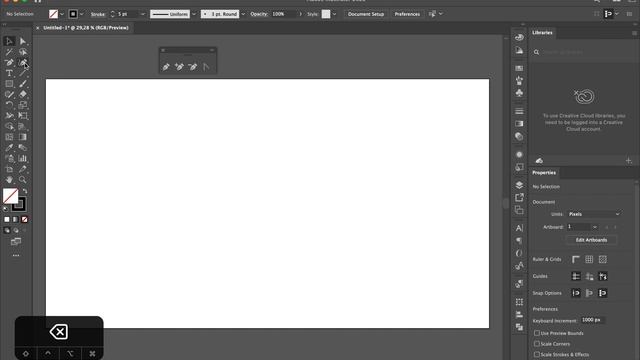The image size is (640, 360).
Task: Pick Anchor Point tool in floating panel
Action: pyautogui.click(x=206, y=67)
